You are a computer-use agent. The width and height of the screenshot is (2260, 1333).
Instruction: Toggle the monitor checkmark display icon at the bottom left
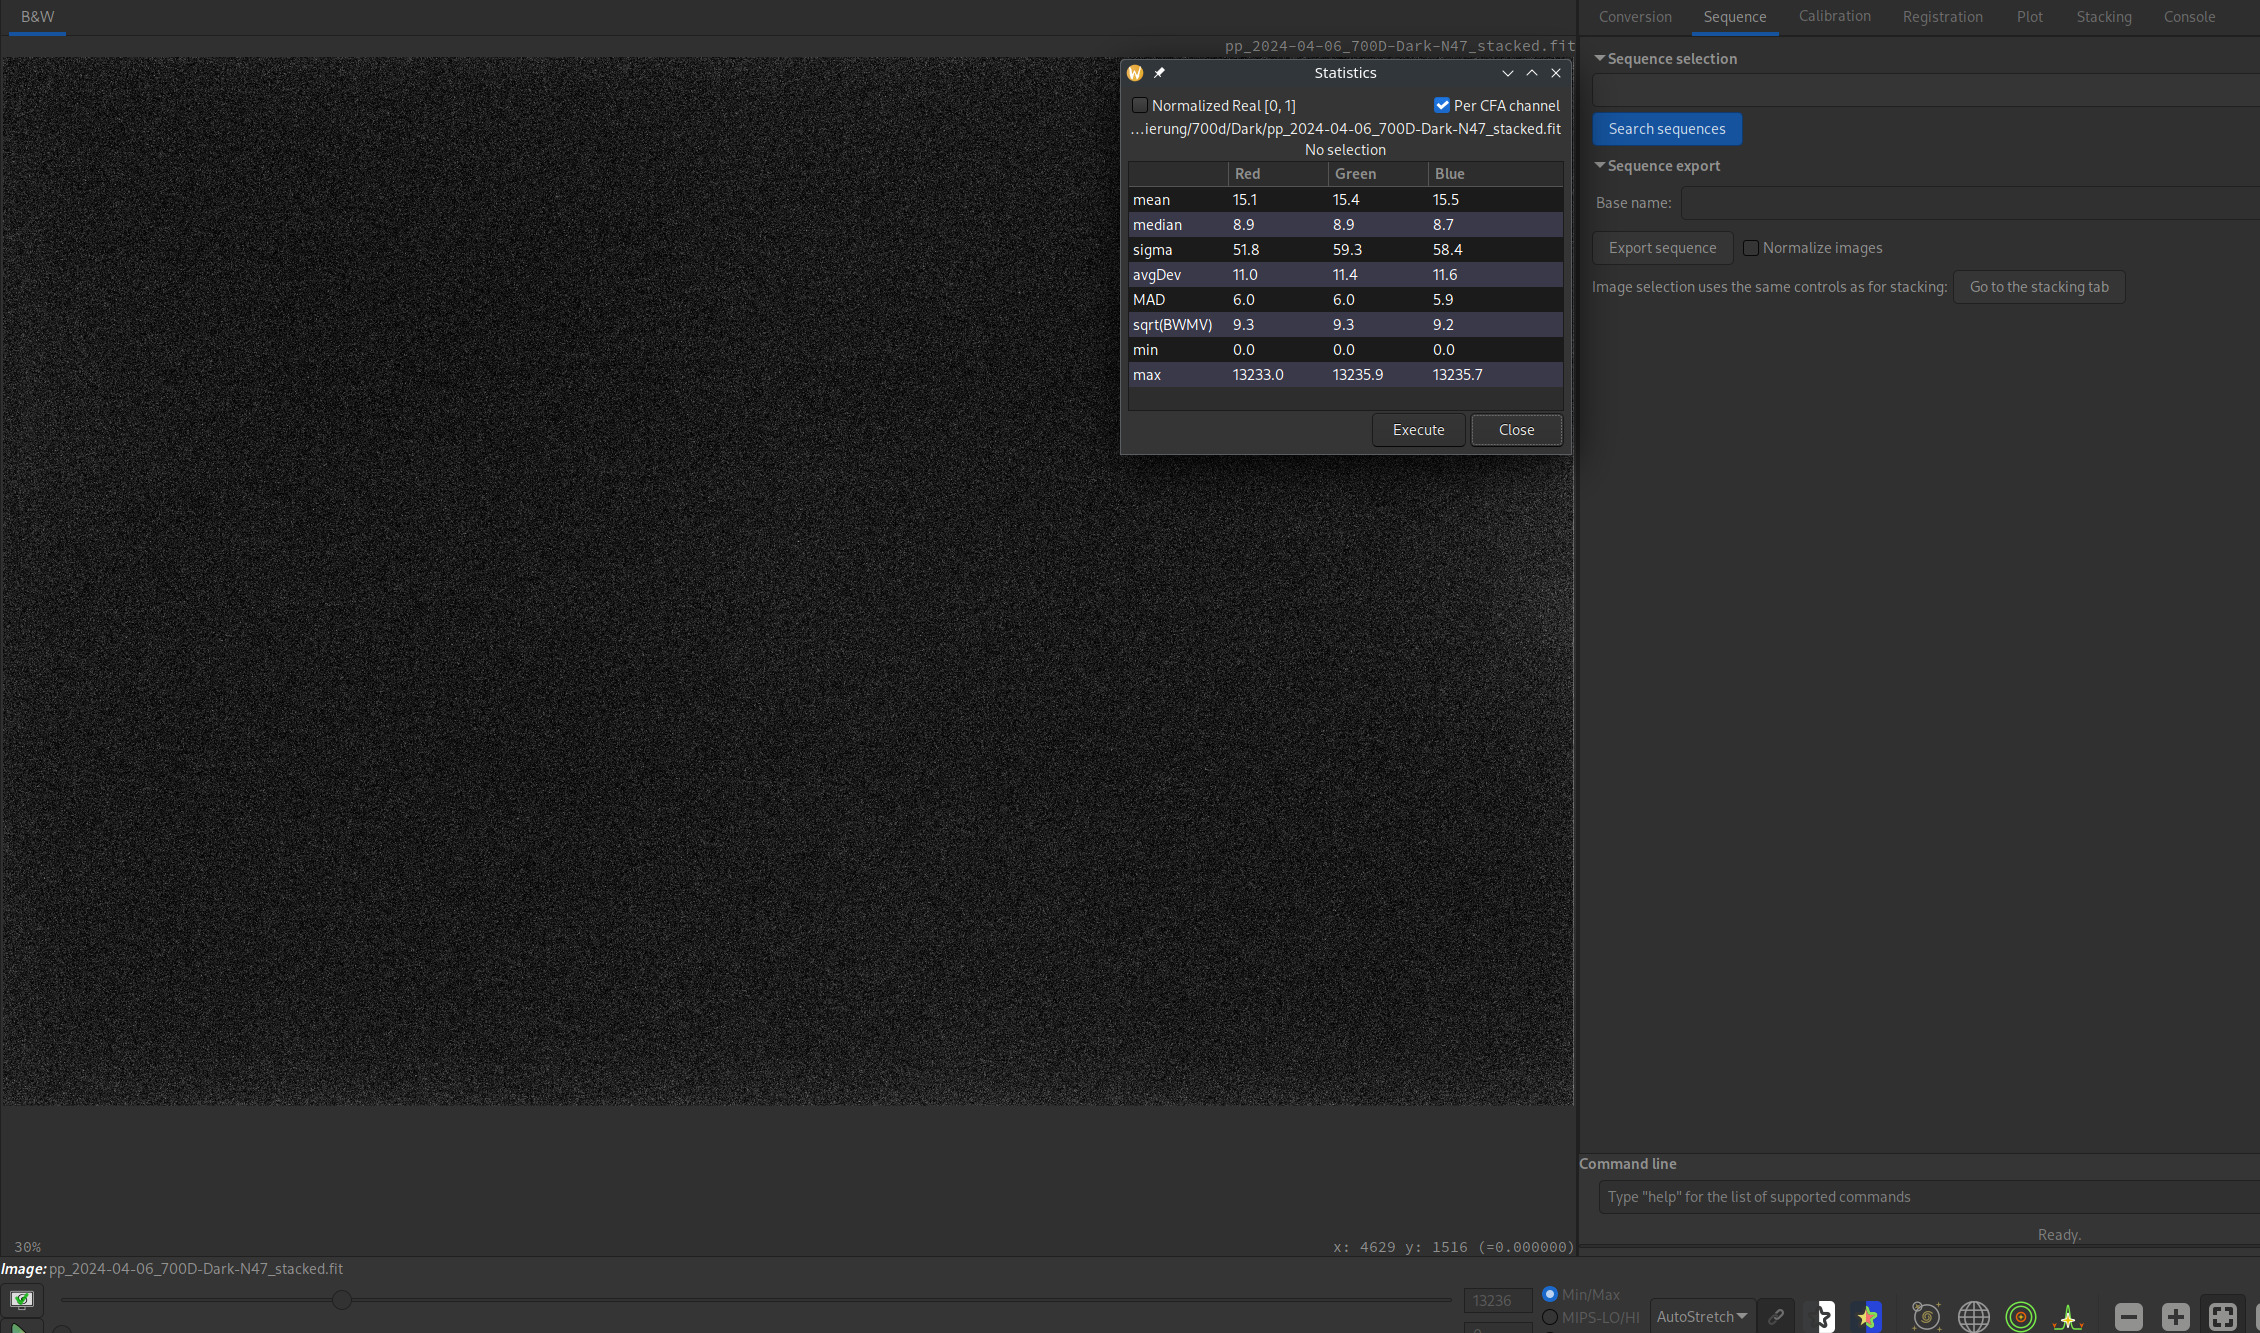coord(21,1299)
